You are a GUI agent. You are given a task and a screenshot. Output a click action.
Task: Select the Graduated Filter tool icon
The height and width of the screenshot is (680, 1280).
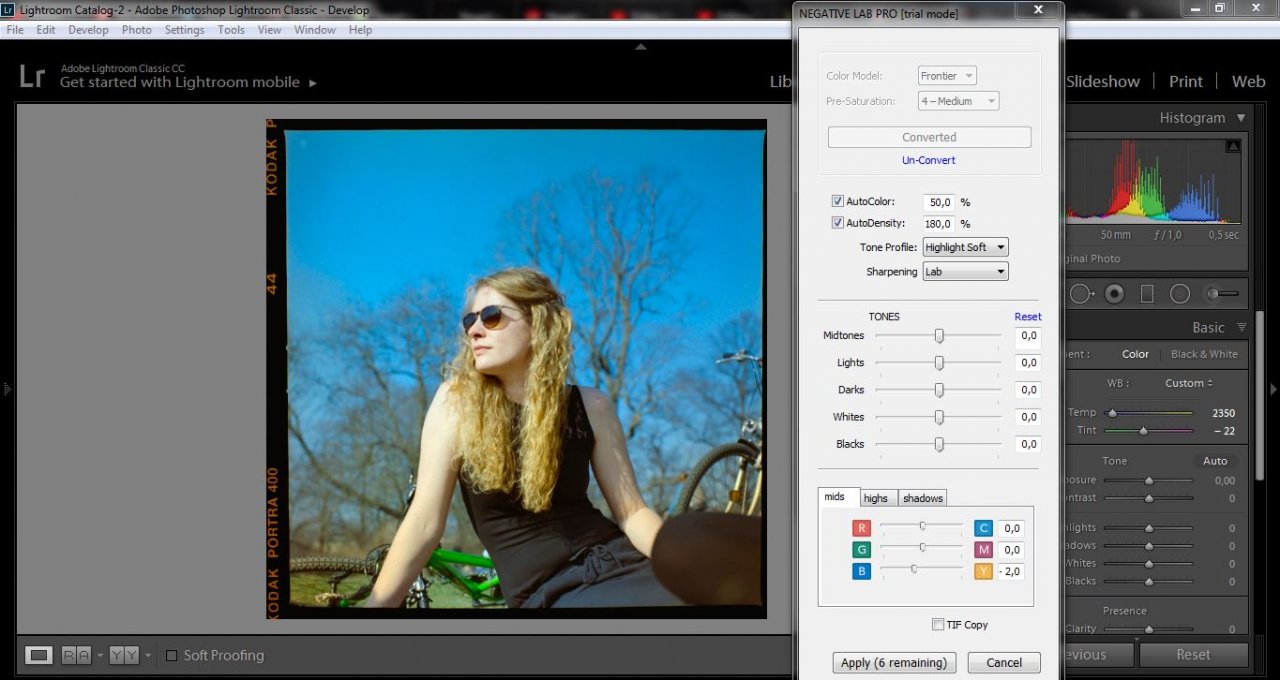tap(1147, 294)
